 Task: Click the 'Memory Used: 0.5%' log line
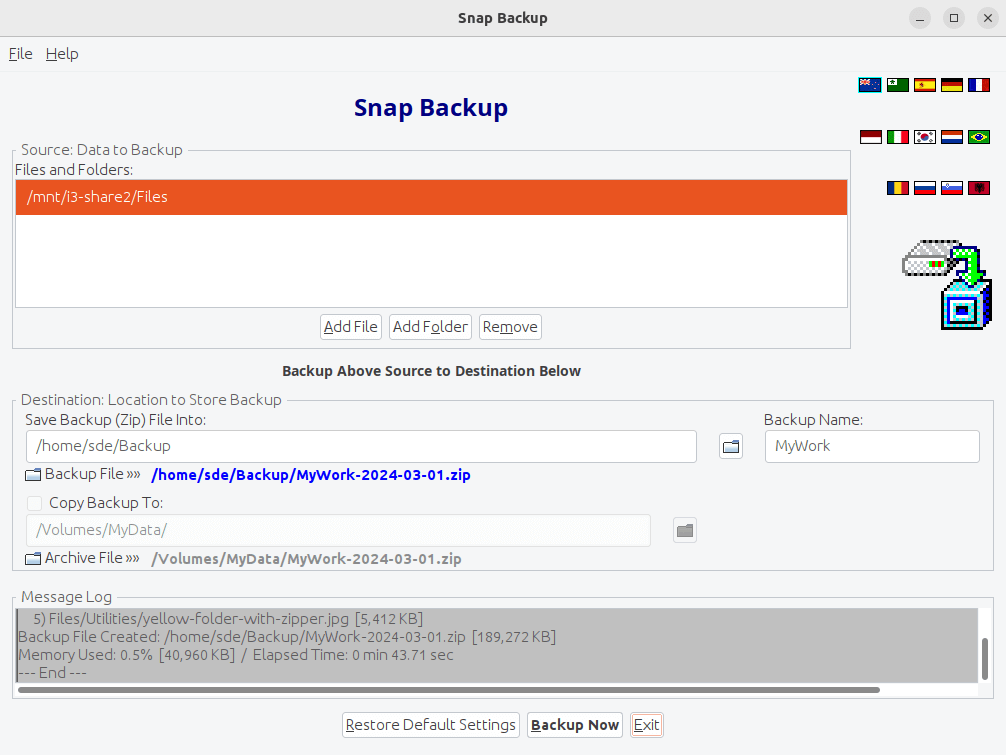235,655
